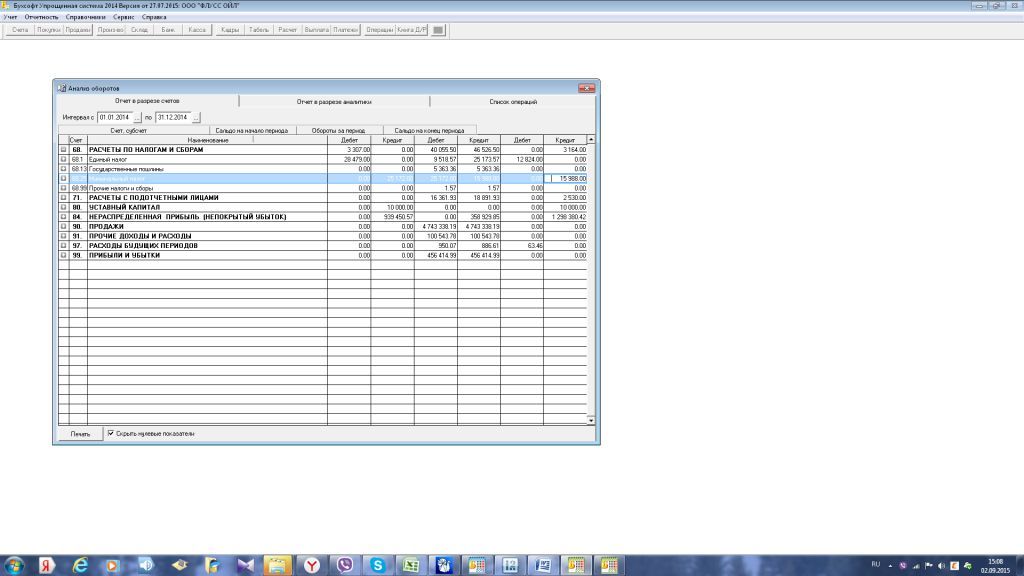Open the start date picker button
Image resolution: width=1024 pixels, height=576 pixels.
[137, 118]
